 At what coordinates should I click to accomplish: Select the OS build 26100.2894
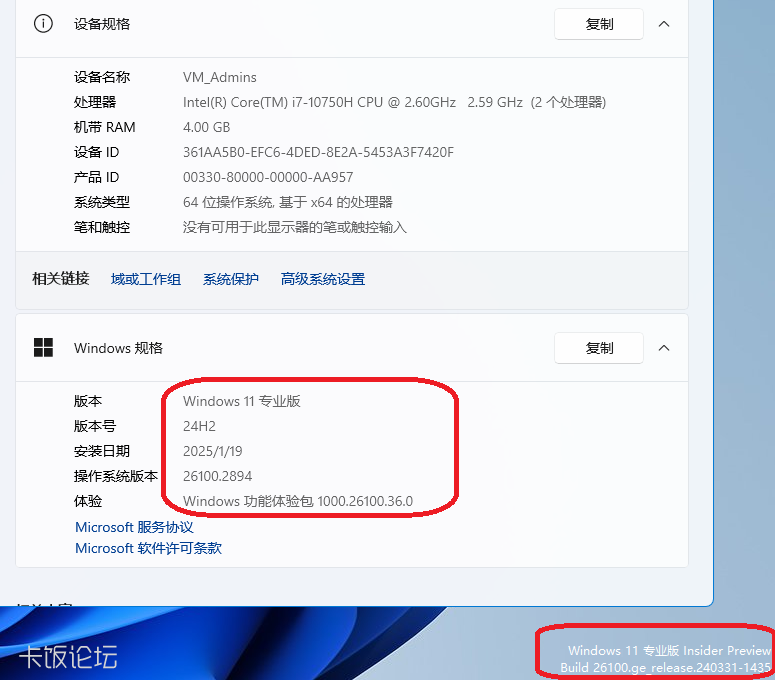tap(217, 476)
